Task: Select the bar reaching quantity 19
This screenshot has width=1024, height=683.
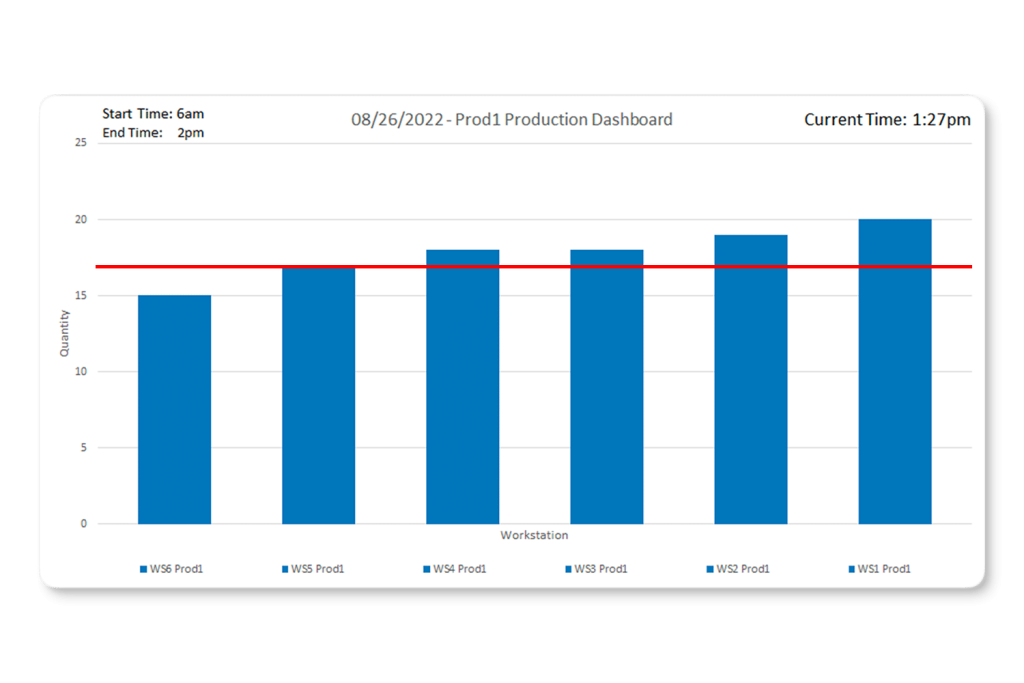Action: pyautogui.click(x=750, y=380)
